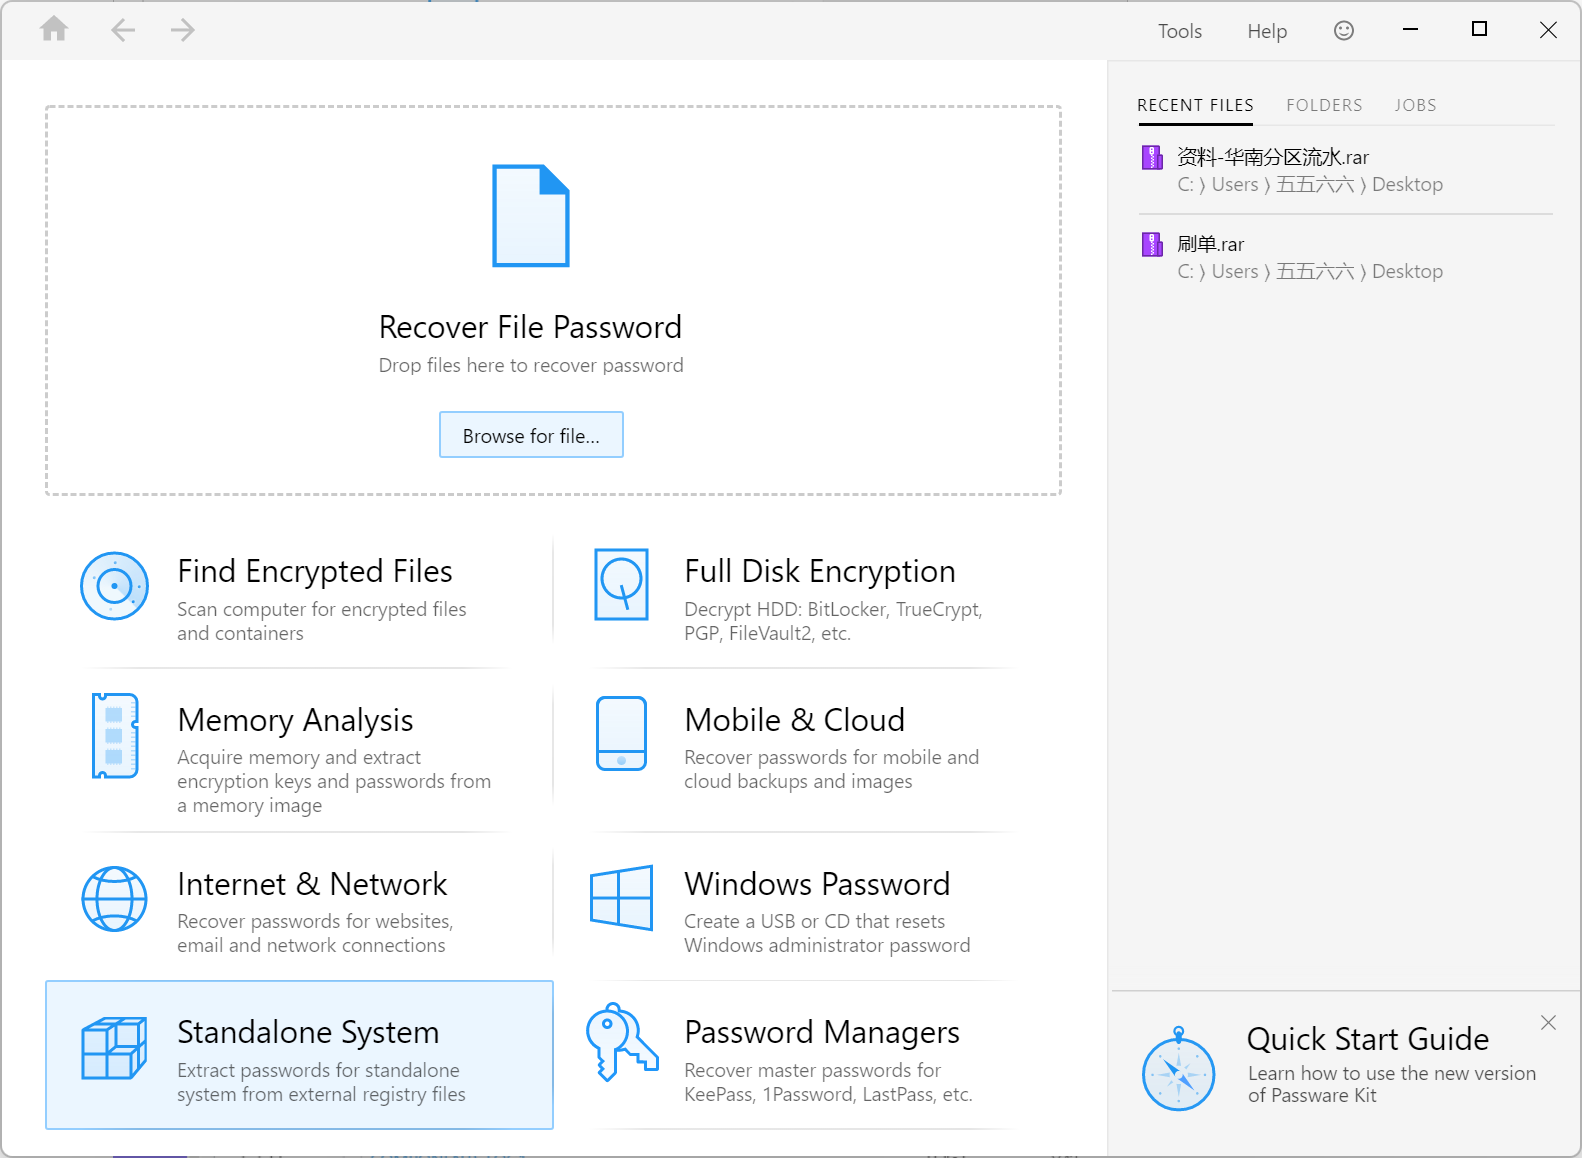This screenshot has height=1158, width=1582.
Task: Click the Memory Analysis chip icon
Action: pyautogui.click(x=114, y=736)
